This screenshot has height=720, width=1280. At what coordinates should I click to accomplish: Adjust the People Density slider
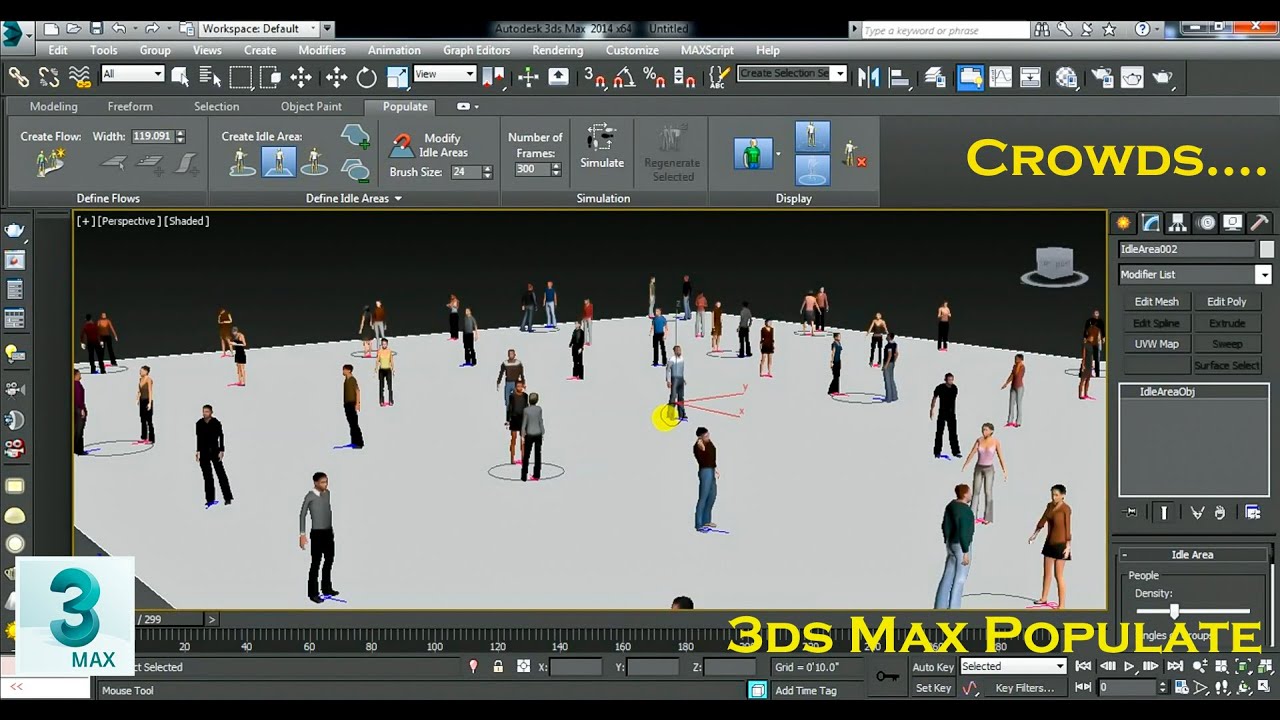click(x=1195, y=611)
